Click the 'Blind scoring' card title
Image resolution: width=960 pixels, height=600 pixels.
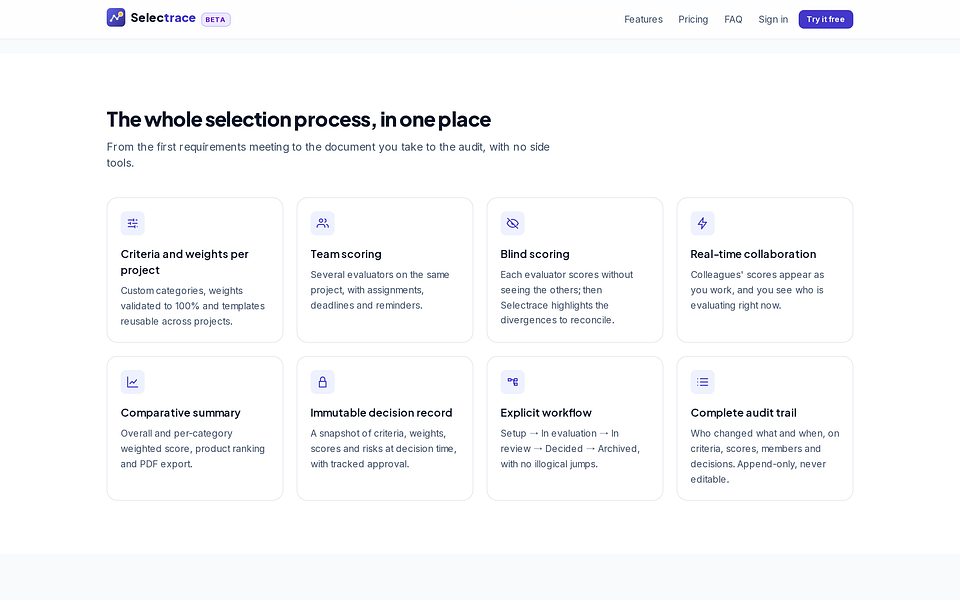pyautogui.click(x=534, y=254)
